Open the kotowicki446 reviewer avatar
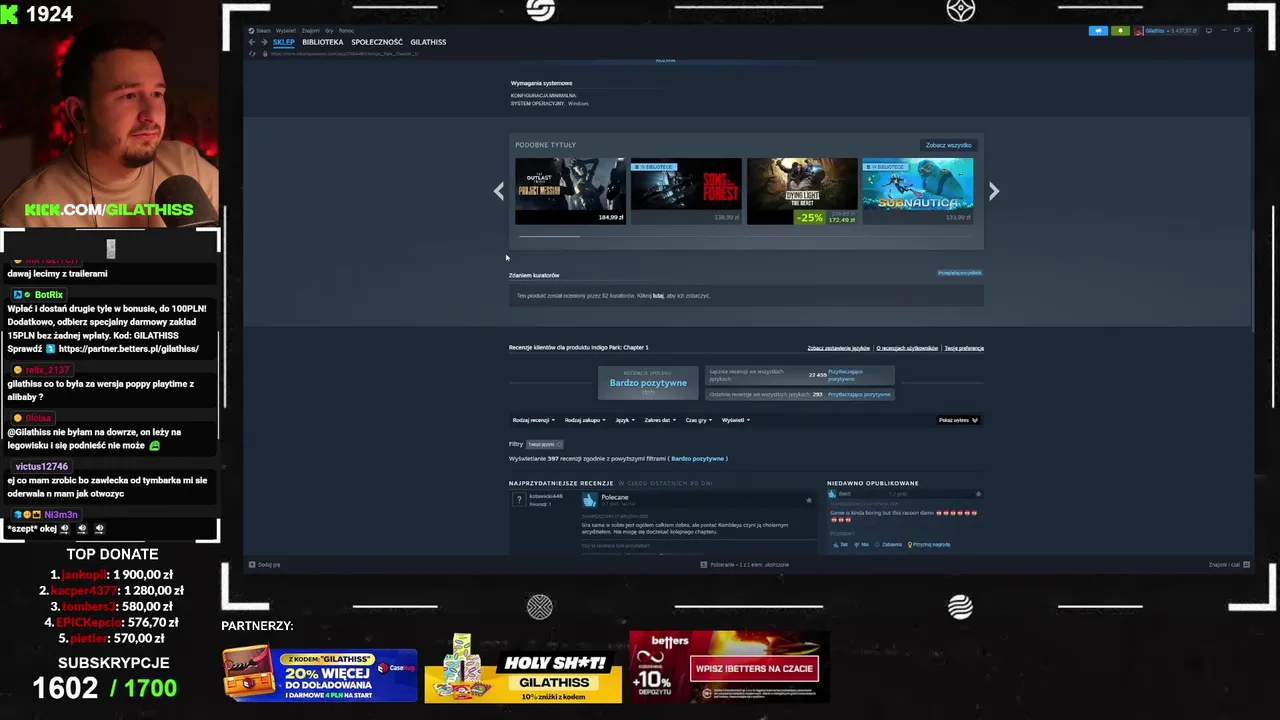 point(518,500)
